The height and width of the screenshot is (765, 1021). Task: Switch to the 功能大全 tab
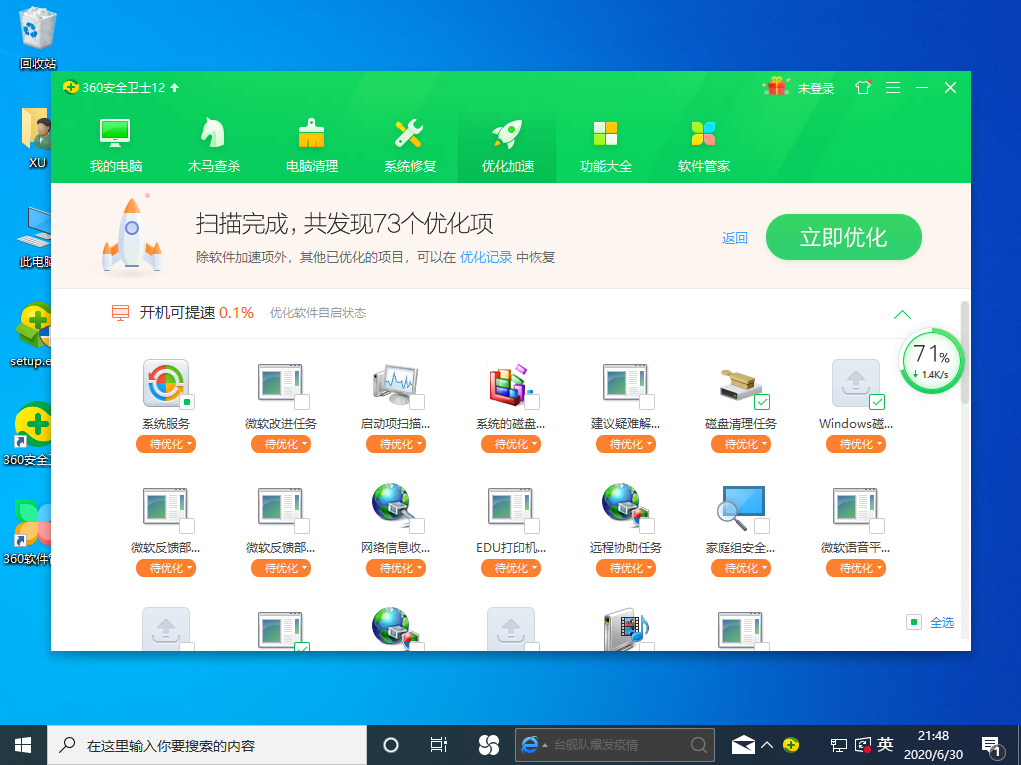coord(604,143)
